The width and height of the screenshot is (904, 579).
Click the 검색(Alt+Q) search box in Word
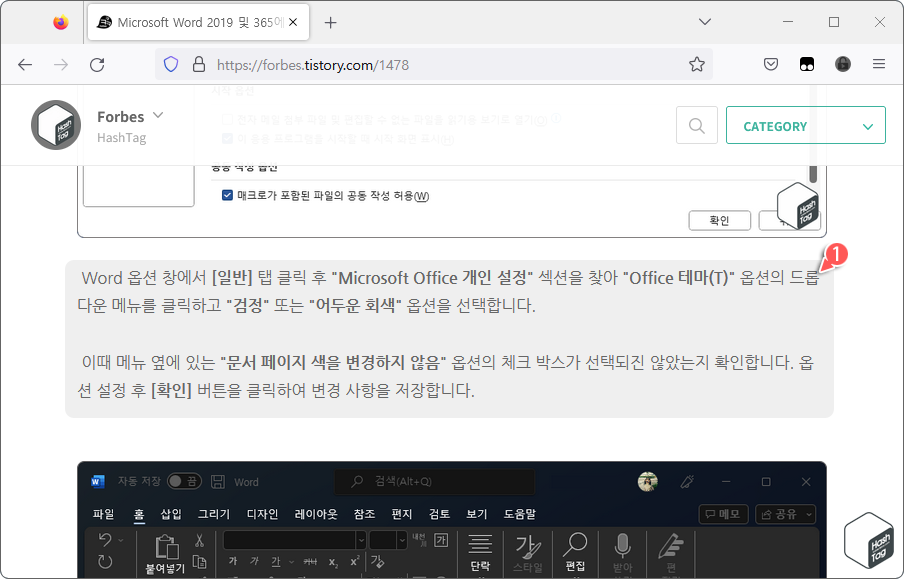tap(435, 481)
